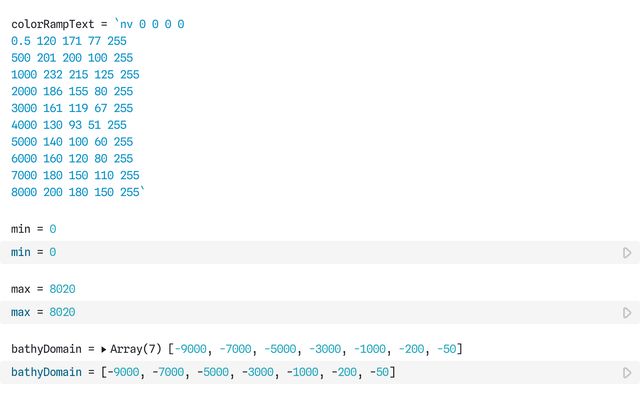Click -200 in the array output preview
The image size is (640, 400).
[413, 349]
